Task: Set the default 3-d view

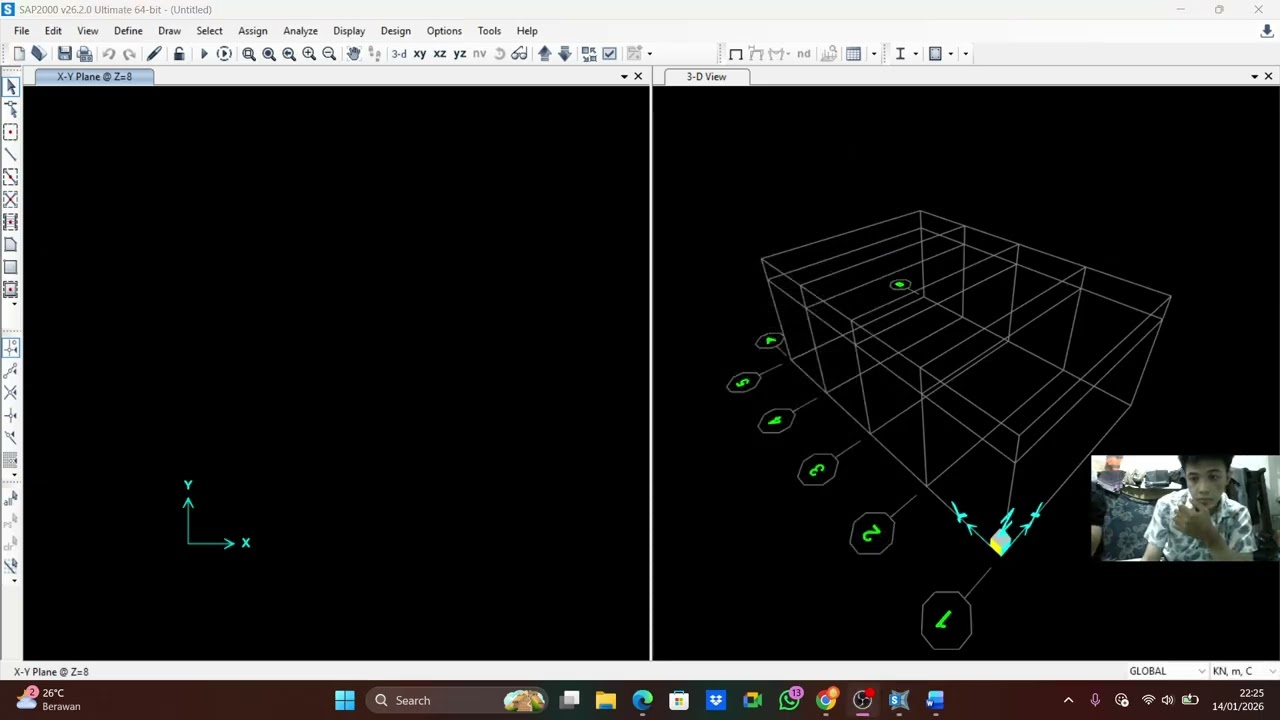Action: pos(399,54)
